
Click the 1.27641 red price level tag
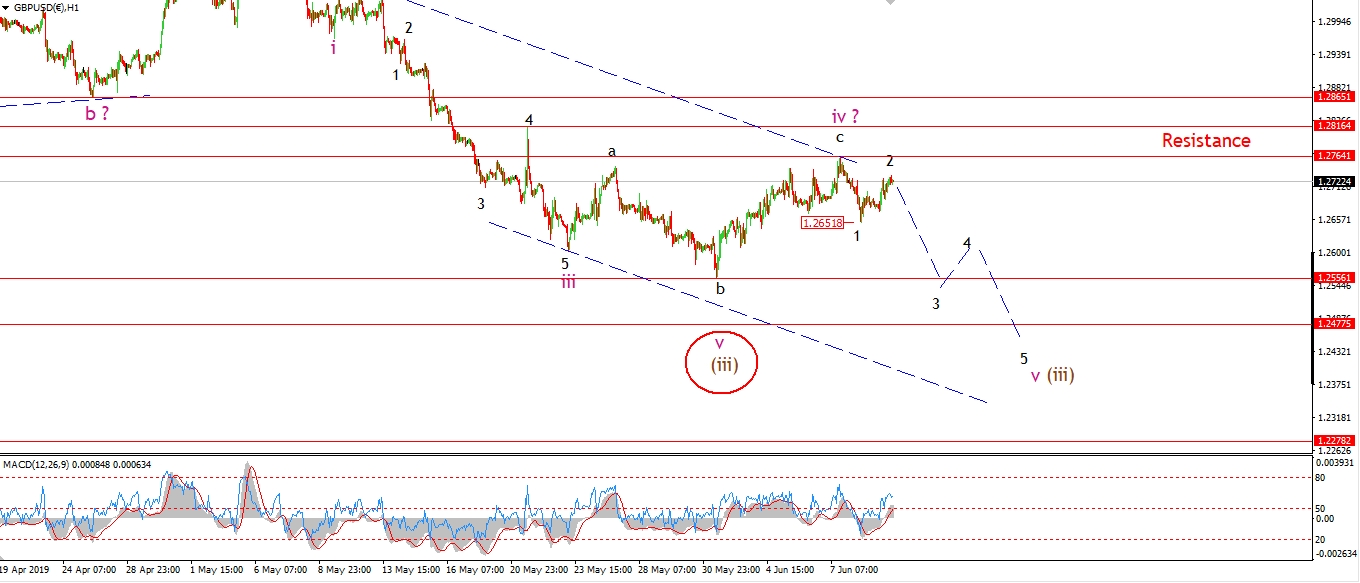1335,156
